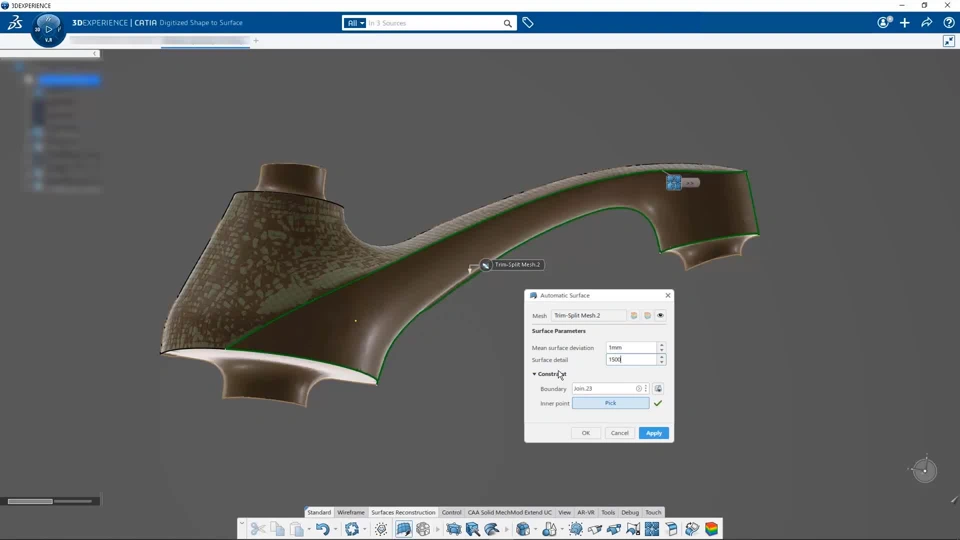This screenshot has height=540, width=960.
Task: Select the Automatic Surface tool icon
Action: [x=403, y=529]
